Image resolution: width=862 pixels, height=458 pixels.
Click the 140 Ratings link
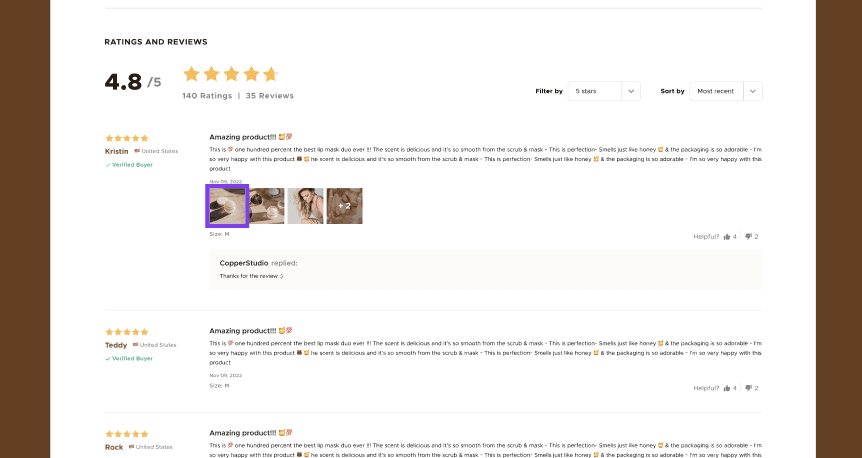coord(207,96)
